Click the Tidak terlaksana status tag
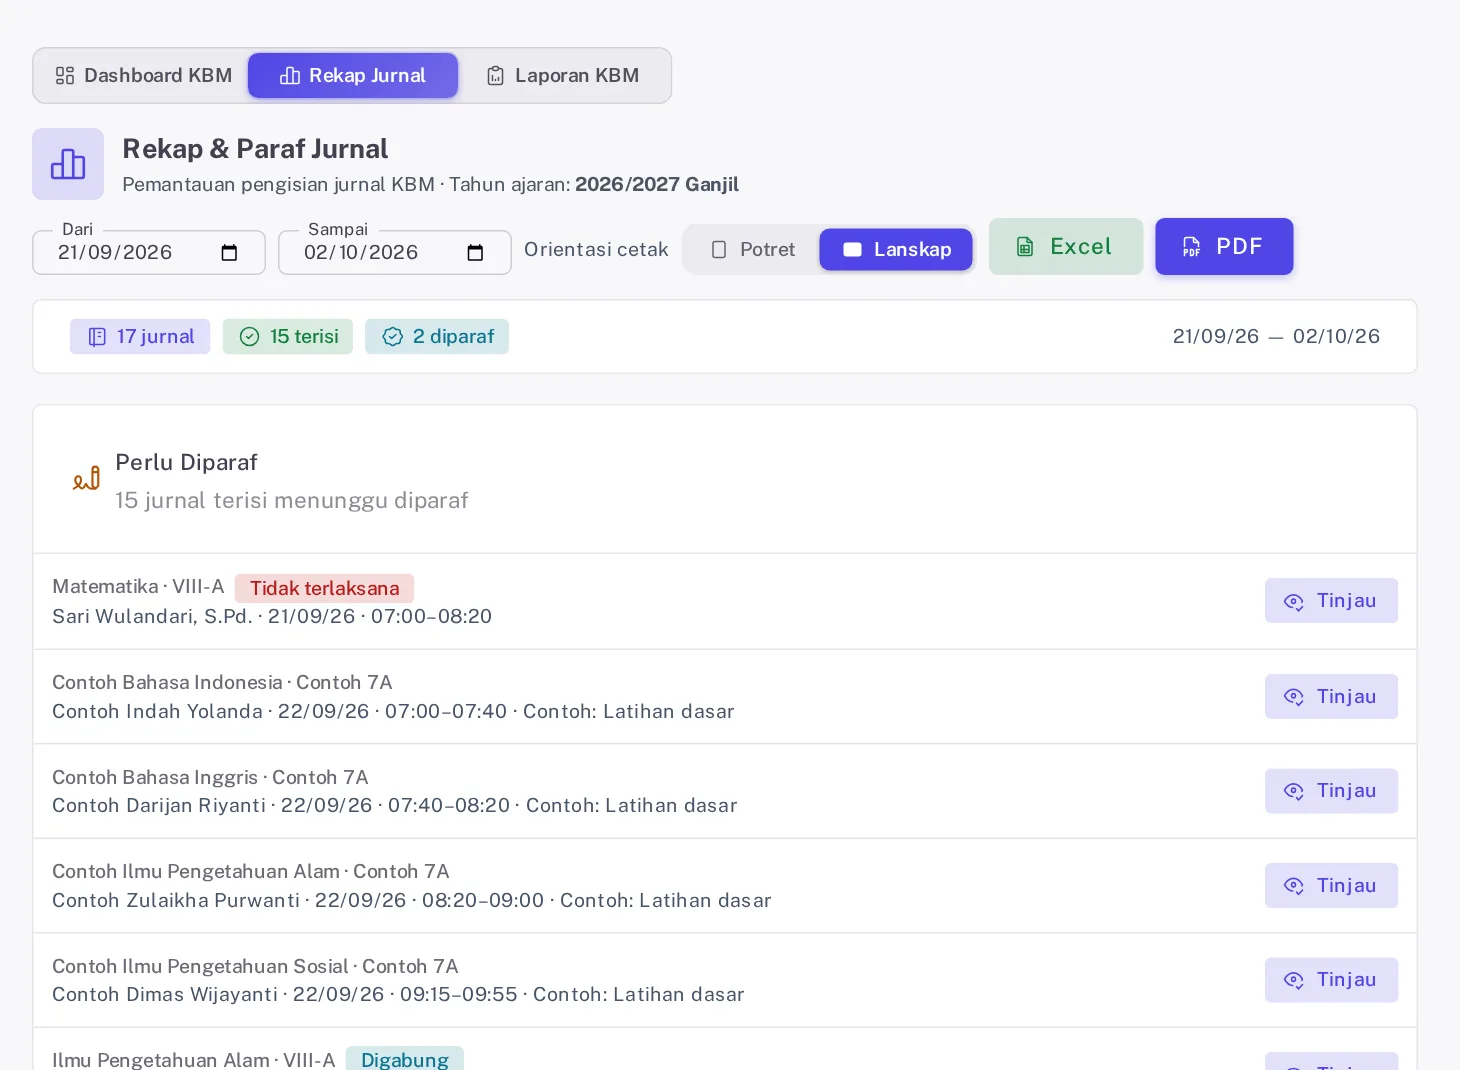This screenshot has width=1460, height=1070. 324,588
